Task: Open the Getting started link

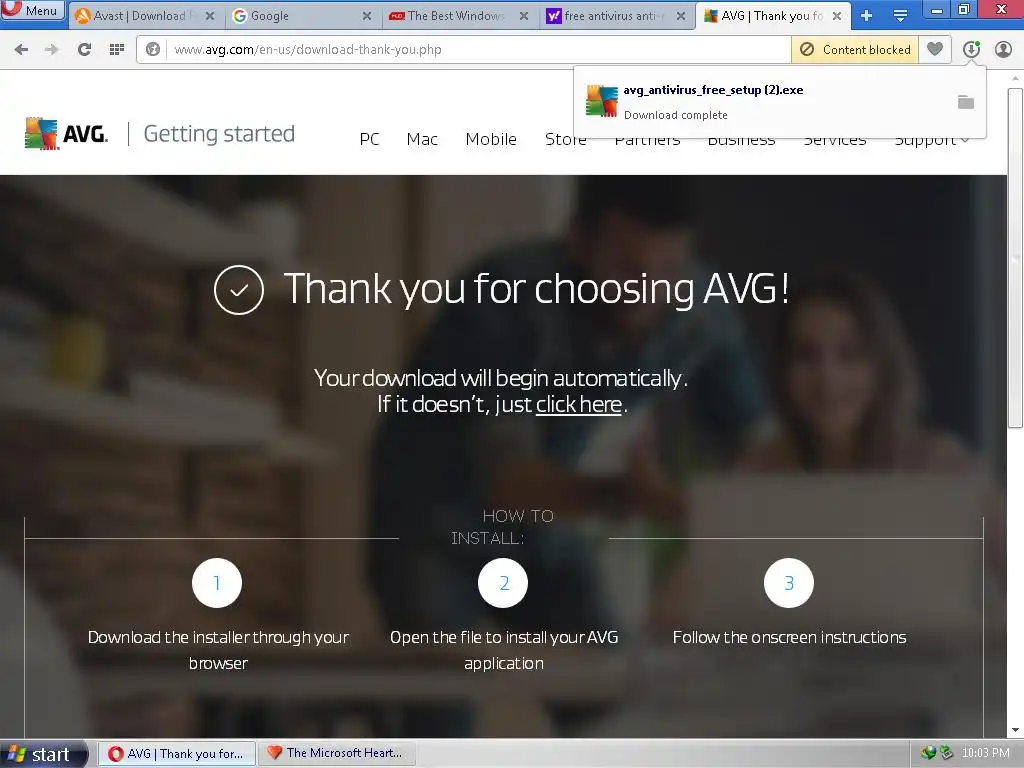Action: point(219,134)
